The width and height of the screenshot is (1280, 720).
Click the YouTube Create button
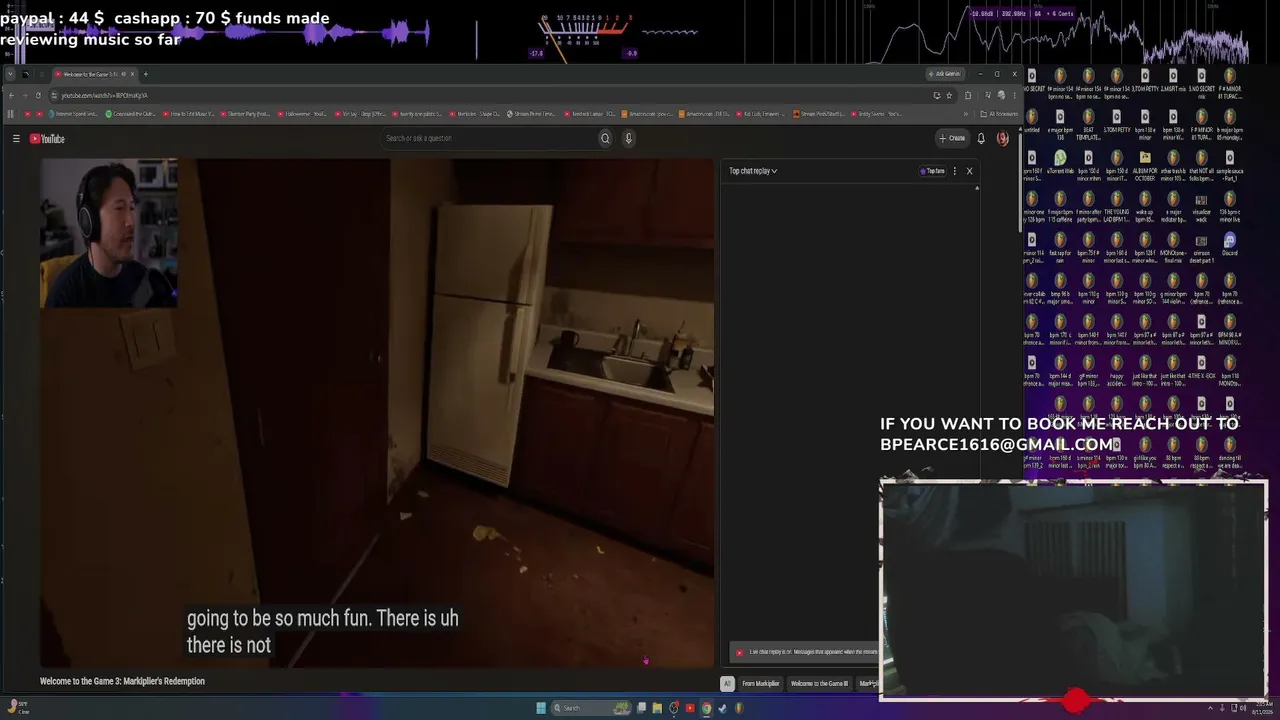[952, 139]
